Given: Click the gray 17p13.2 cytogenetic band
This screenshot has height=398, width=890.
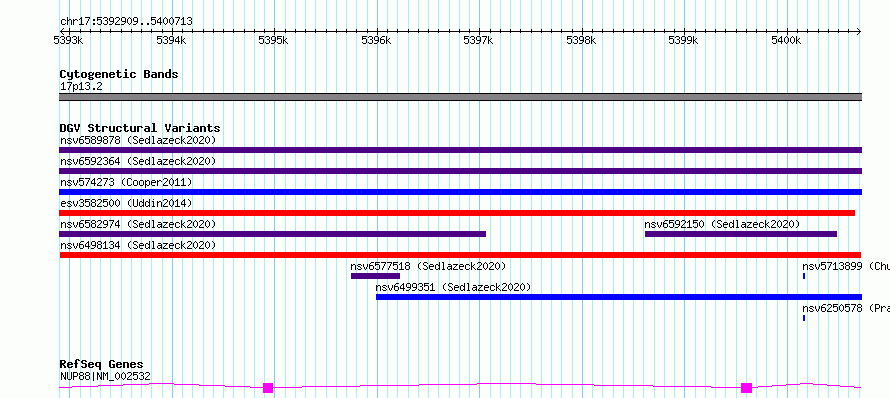Looking at the screenshot, I should coord(460,97).
